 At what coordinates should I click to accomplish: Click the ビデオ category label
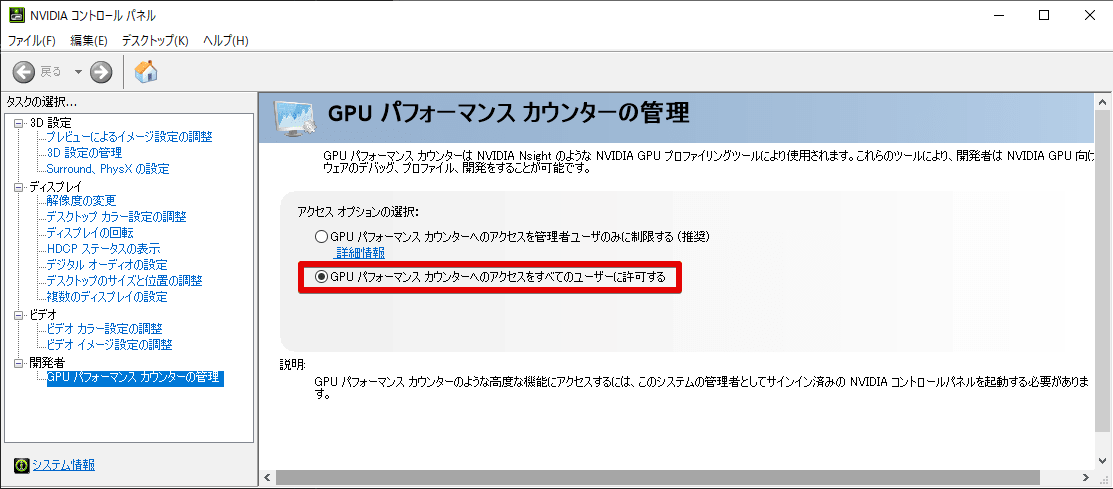pyautogui.click(x=43, y=314)
